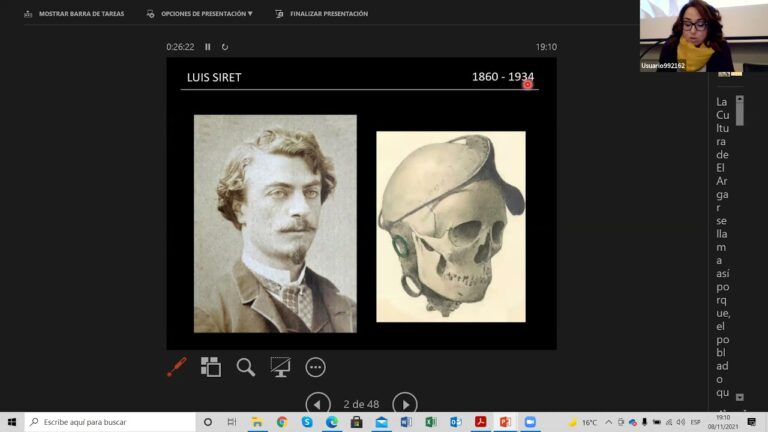Restart the presentation timer

click(225, 47)
